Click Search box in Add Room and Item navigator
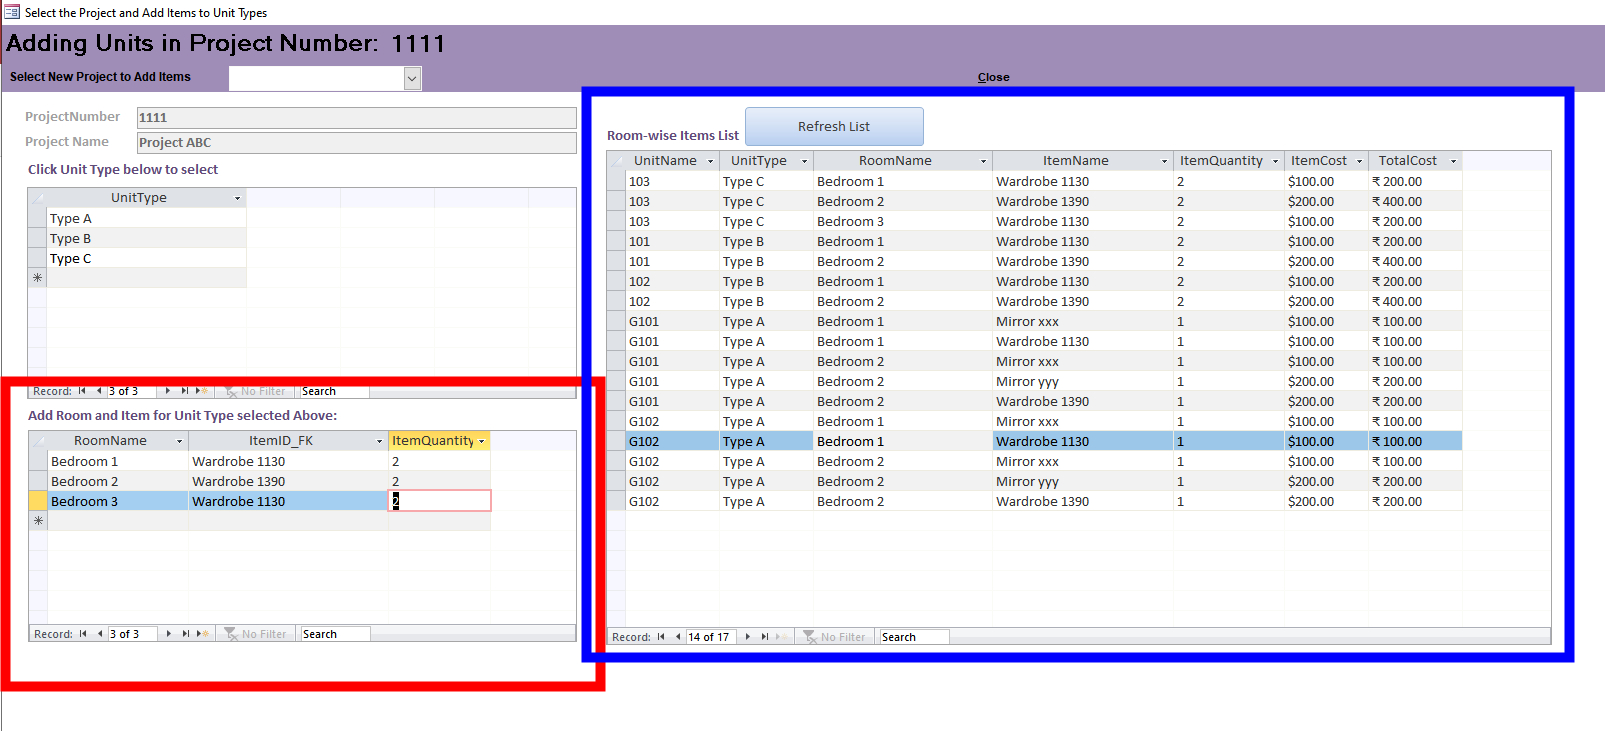The height and width of the screenshot is (731, 1605). [x=335, y=634]
